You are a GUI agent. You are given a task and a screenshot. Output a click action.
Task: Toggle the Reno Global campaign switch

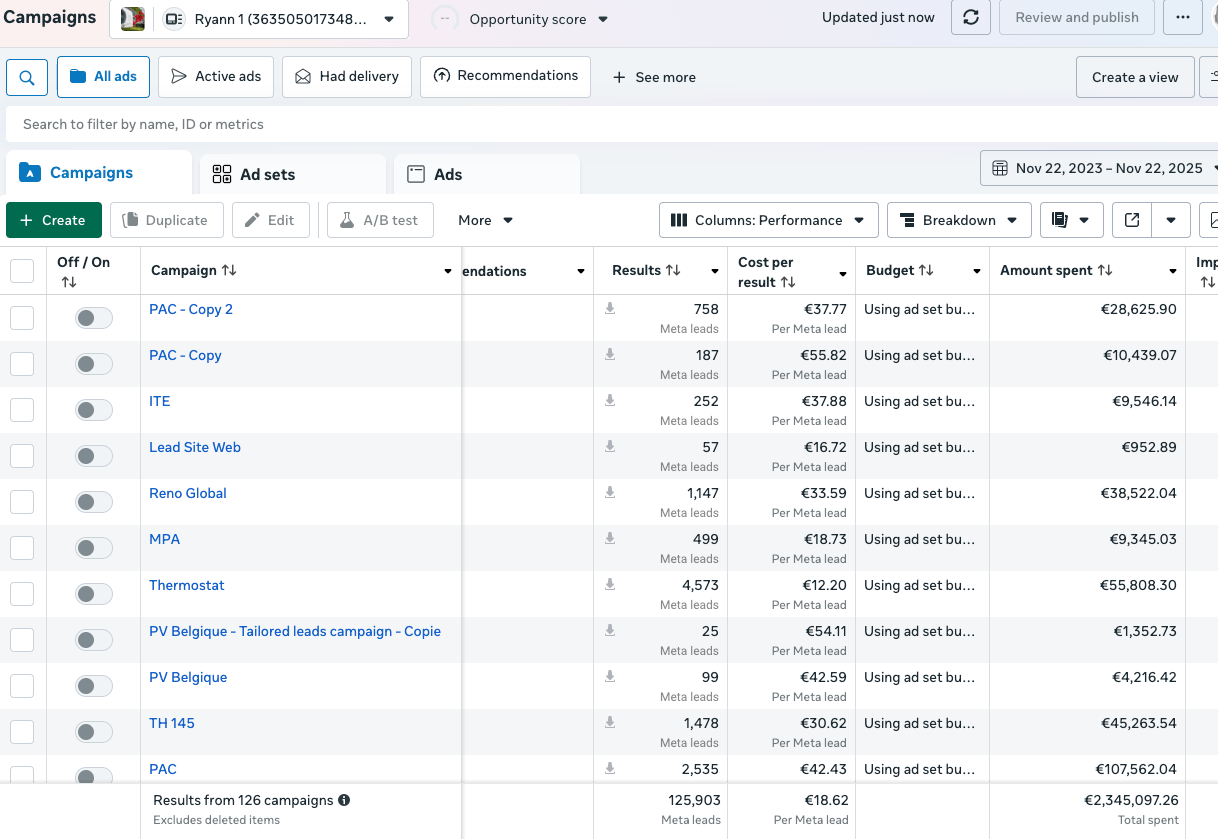pyautogui.click(x=94, y=502)
